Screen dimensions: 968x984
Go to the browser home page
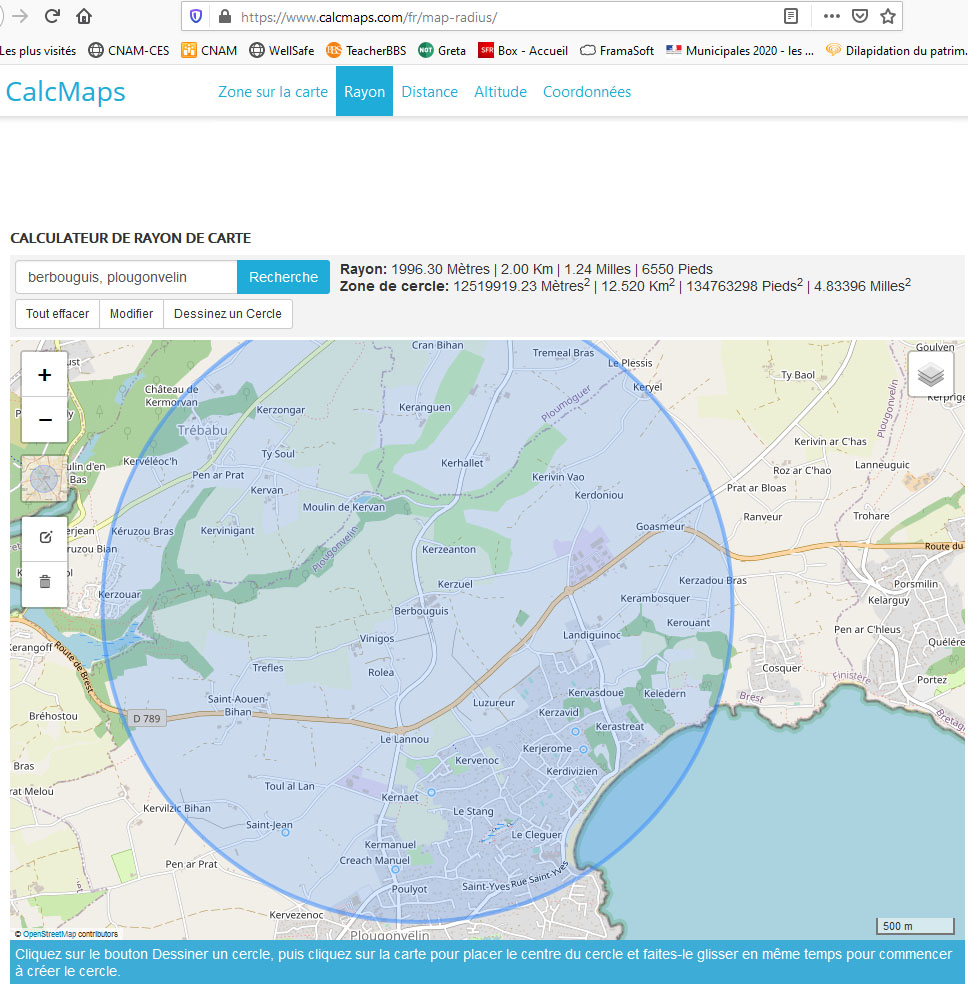(x=83, y=16)
